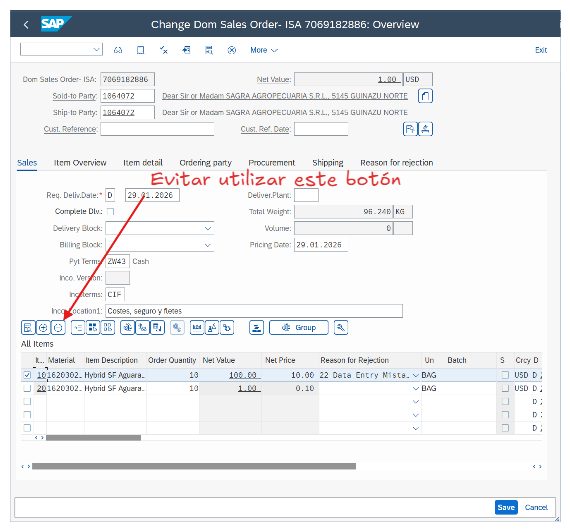Open the Procurement tab
This screenshot has width=570, height=532.
coord(272,163)
